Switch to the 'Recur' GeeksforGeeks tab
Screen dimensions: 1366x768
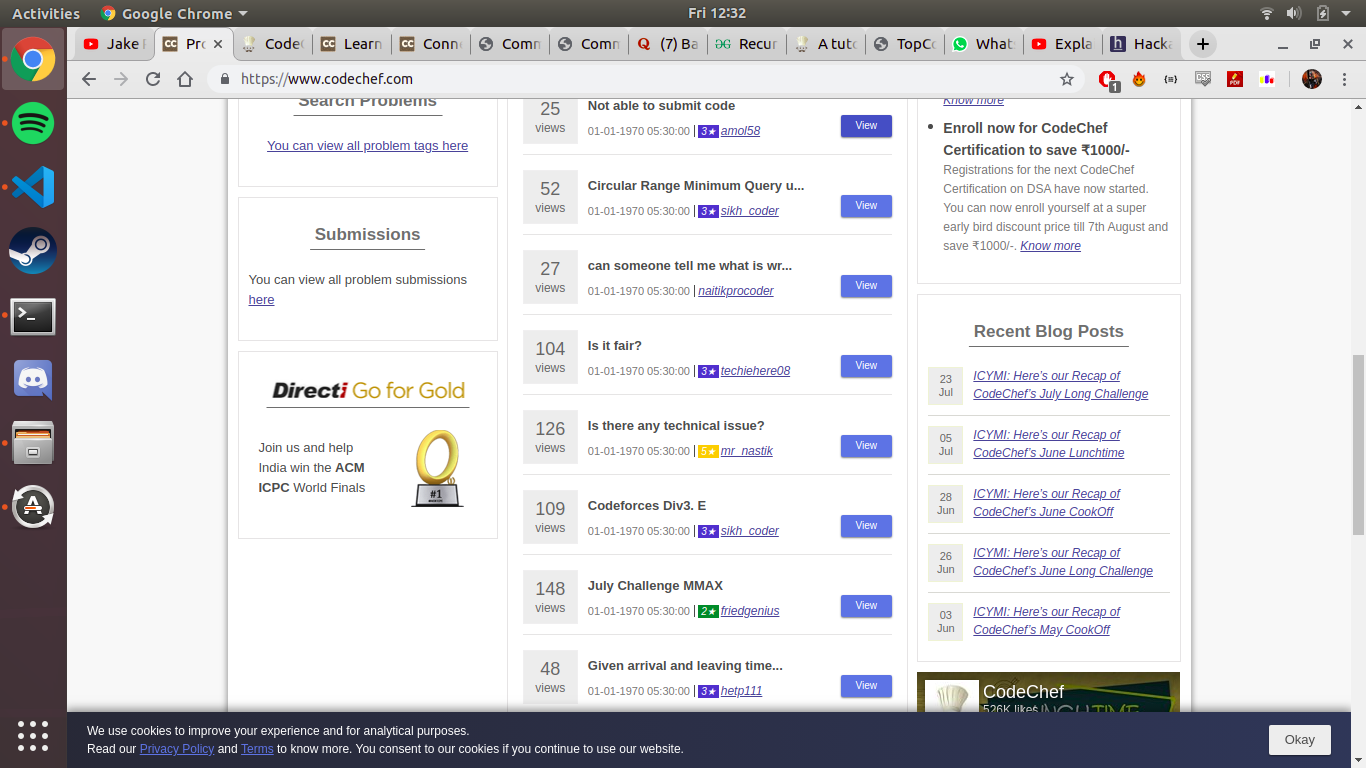point(747,44)
